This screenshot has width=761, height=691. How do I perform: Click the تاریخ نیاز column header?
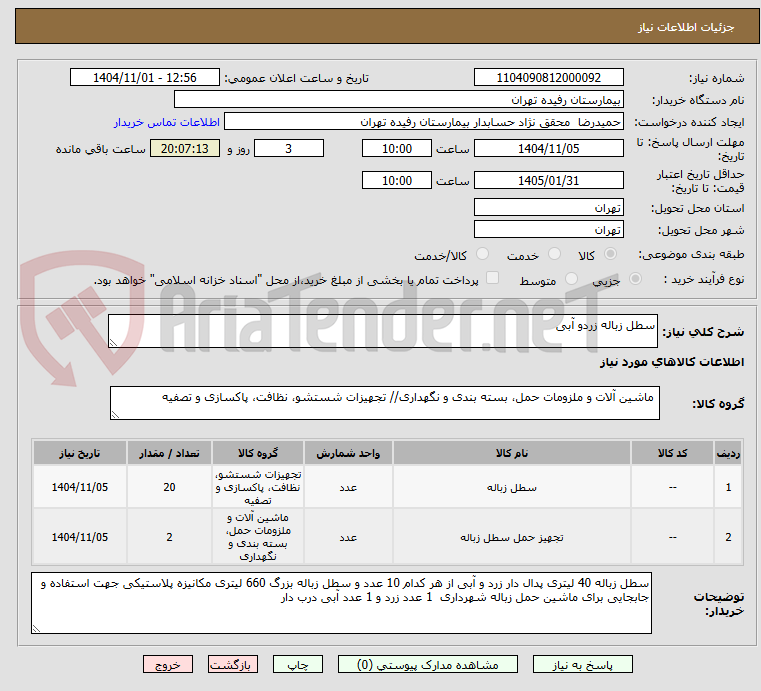point(80,453)
